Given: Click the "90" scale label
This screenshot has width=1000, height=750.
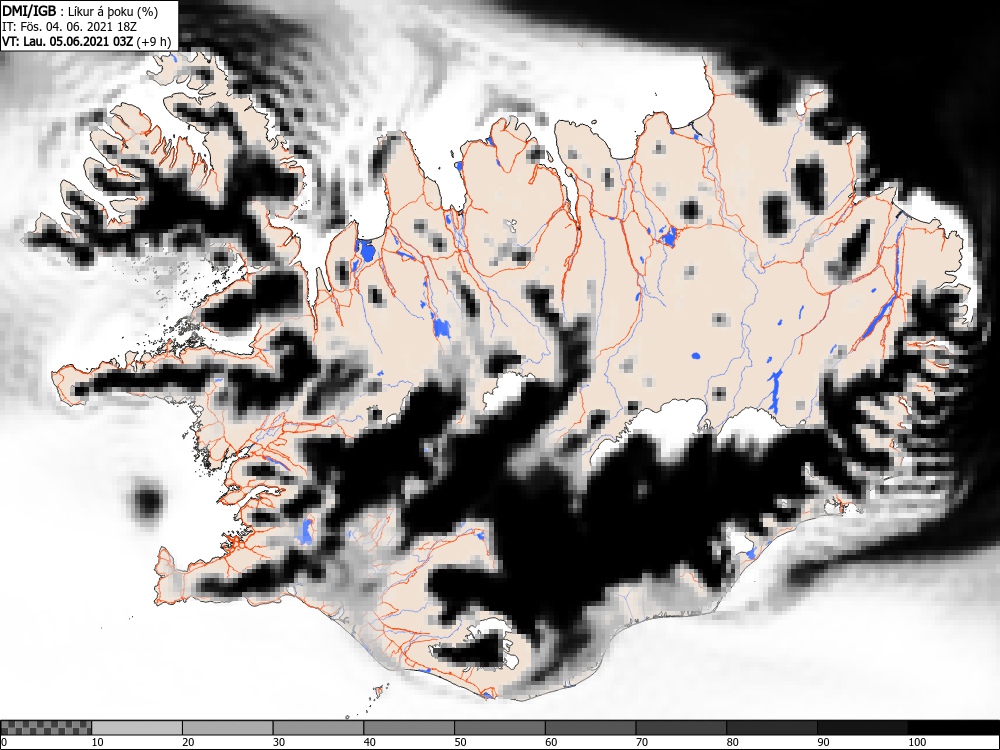Looking at the screenshot, I should pos(822,742).
